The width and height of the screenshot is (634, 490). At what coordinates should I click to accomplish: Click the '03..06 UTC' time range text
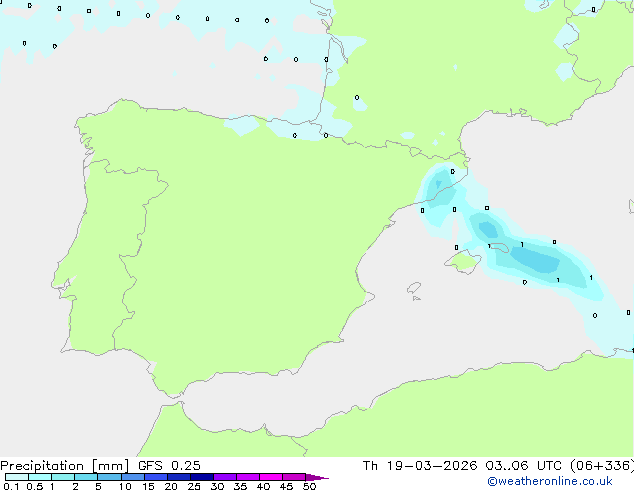[524, 466]
